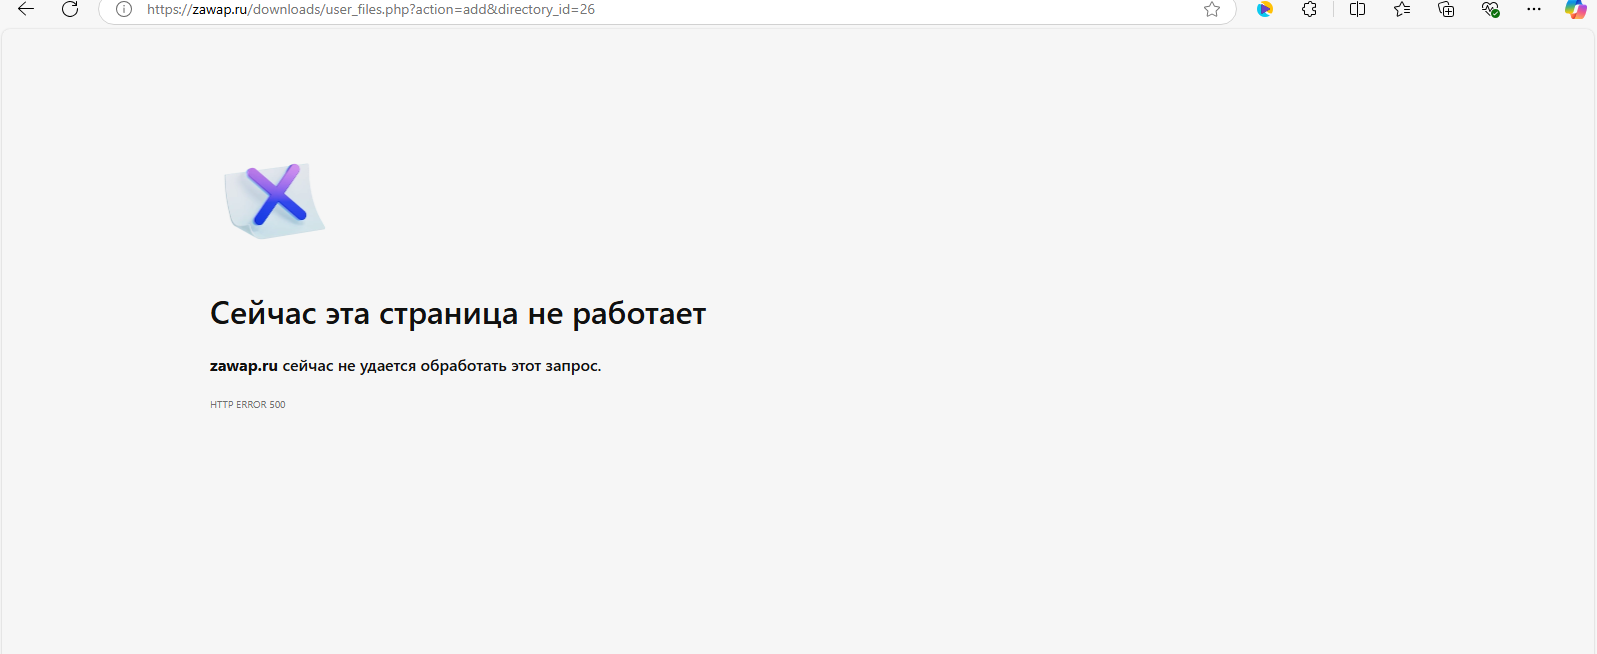This screenshot has height=654, width=1597.
Task: Click the HTTP ERROR 500 code text
Action: coord(247,405)
